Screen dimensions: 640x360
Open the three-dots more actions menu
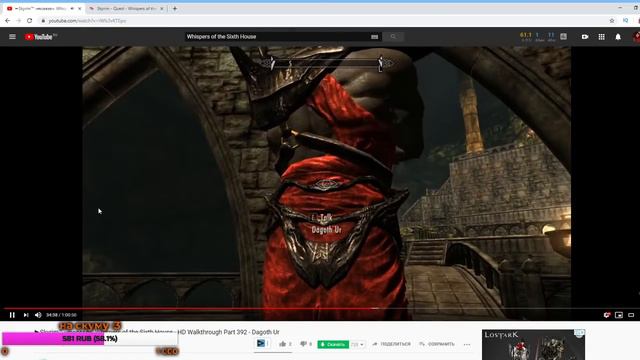[x=467, y=344]
